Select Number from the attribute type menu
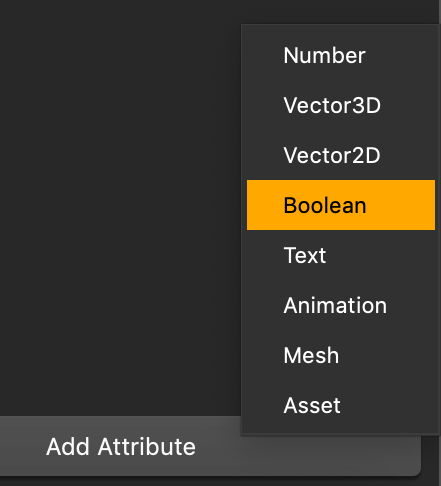 coord(341,55)
